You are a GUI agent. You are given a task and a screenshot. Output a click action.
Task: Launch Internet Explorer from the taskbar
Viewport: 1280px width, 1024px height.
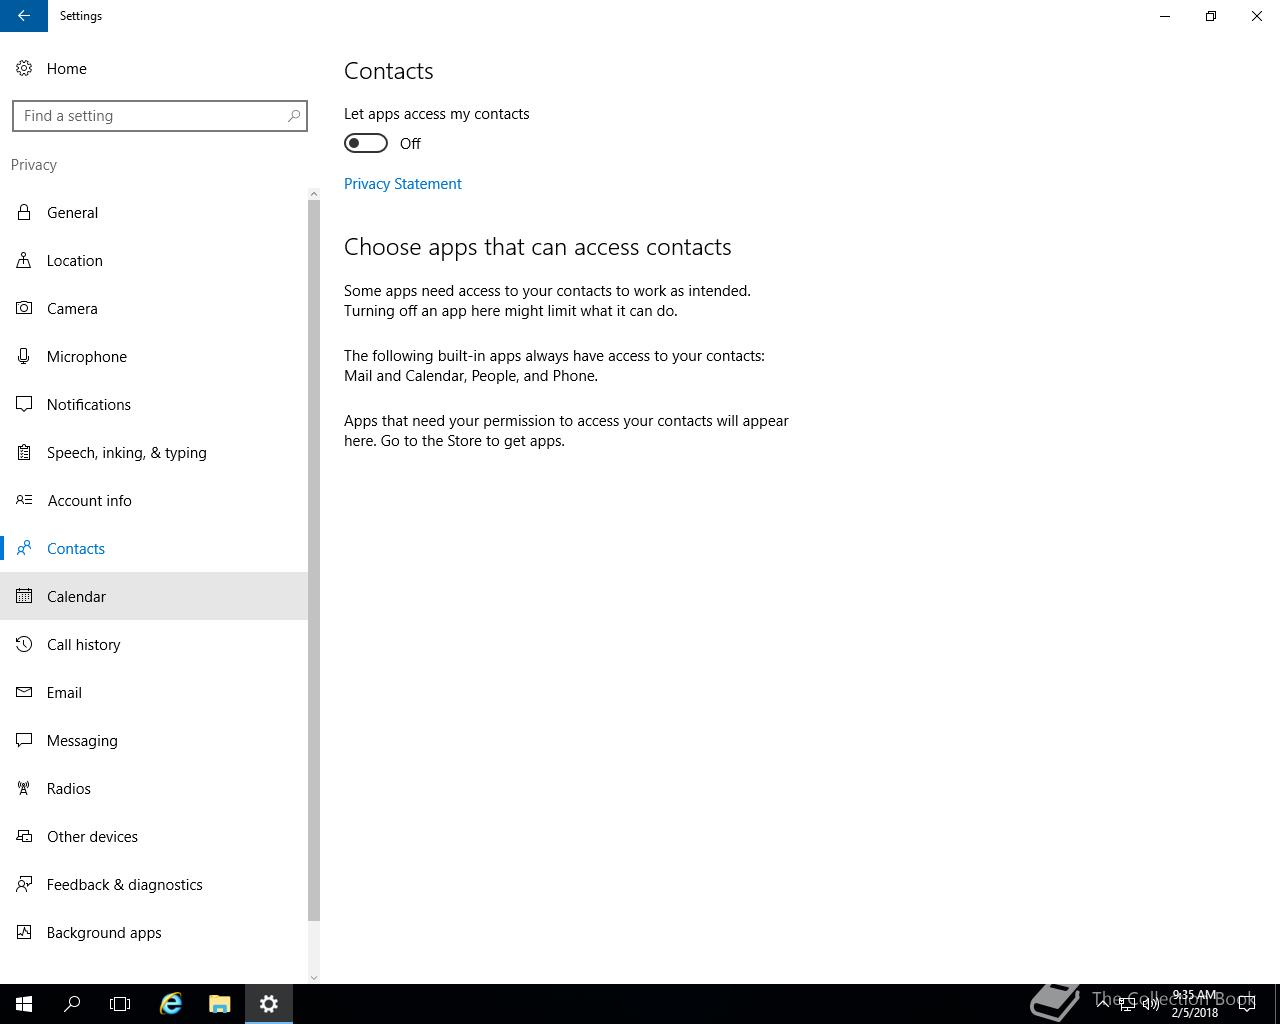pyautogui.click(x=171, y=1004)
